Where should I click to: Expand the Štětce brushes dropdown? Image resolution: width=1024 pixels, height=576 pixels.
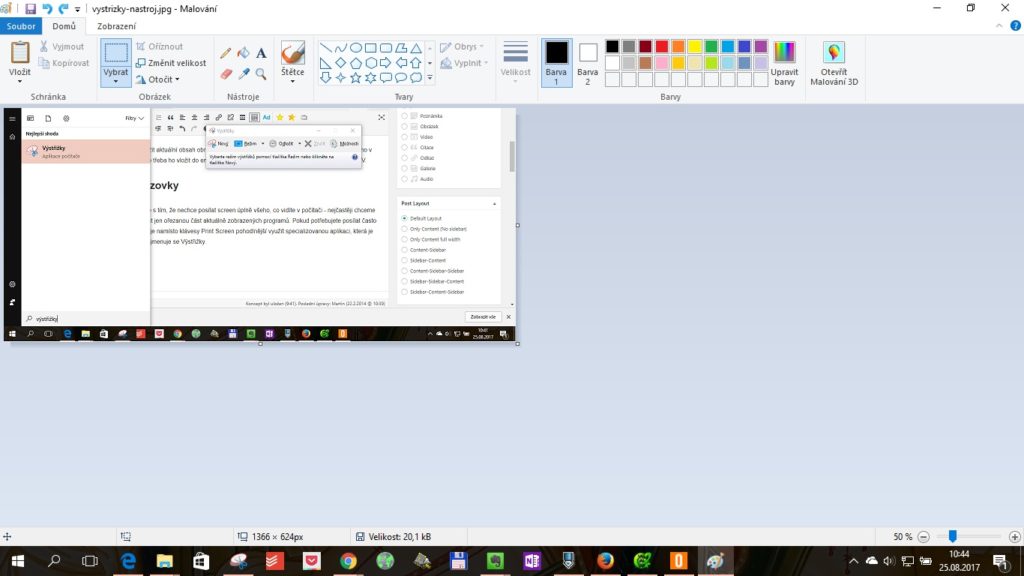293,81
